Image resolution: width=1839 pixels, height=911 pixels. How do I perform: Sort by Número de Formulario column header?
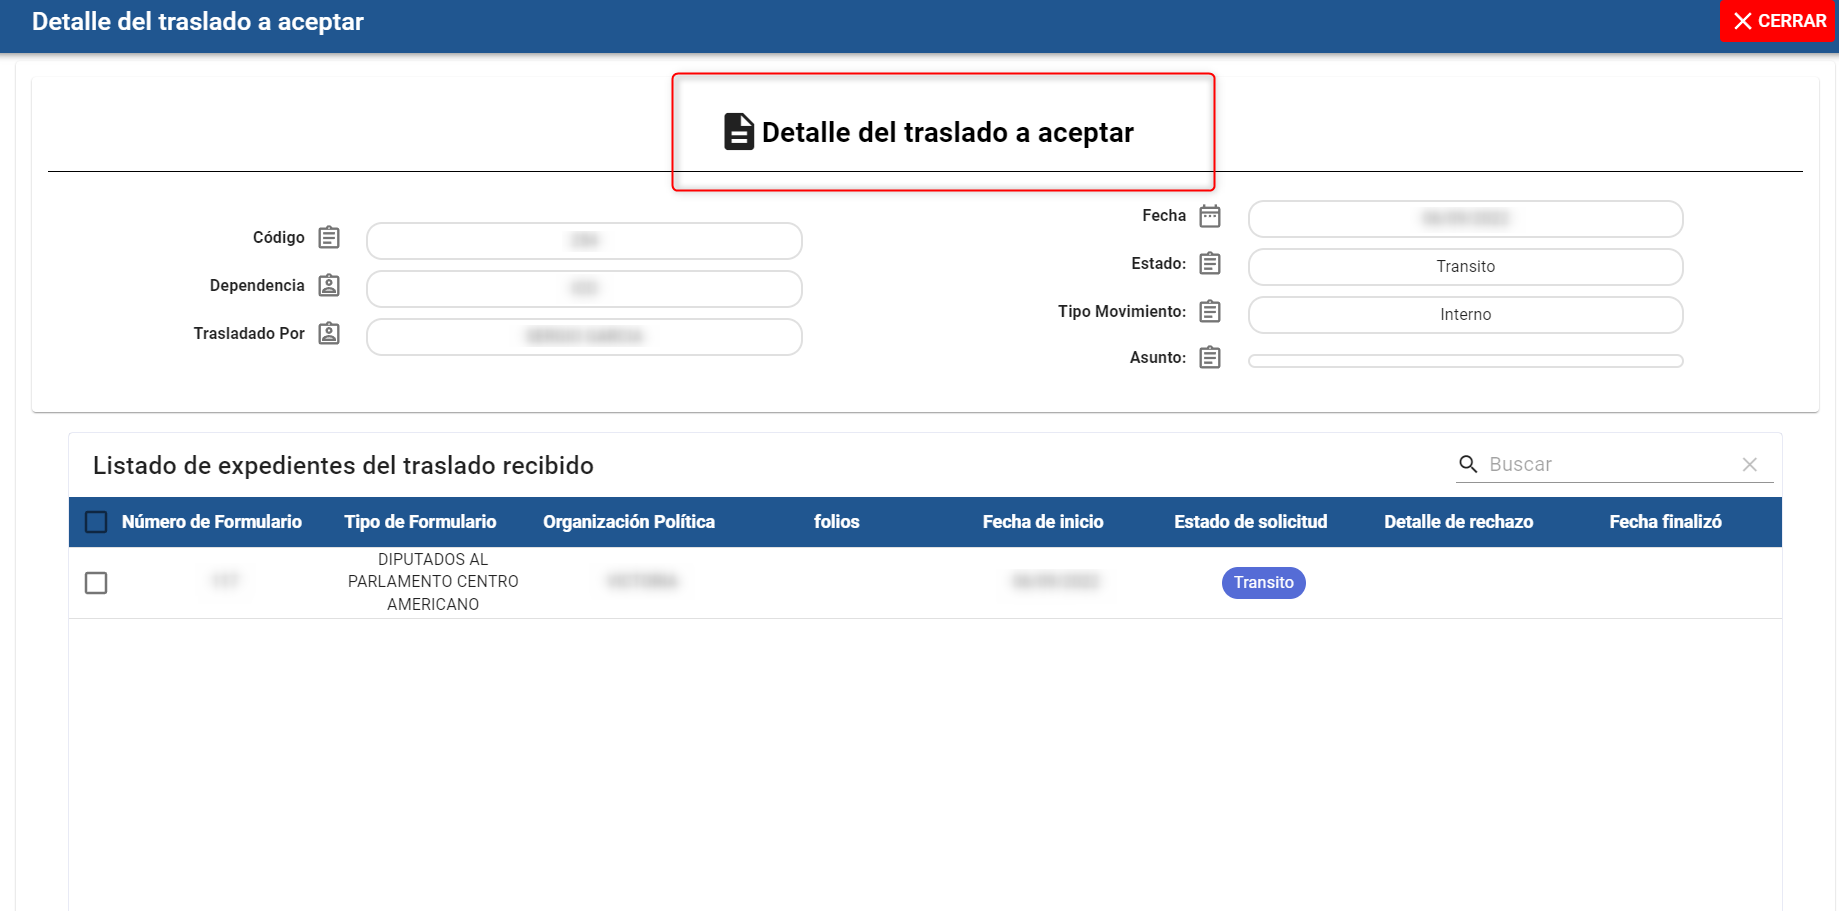(x=211, y=522)
